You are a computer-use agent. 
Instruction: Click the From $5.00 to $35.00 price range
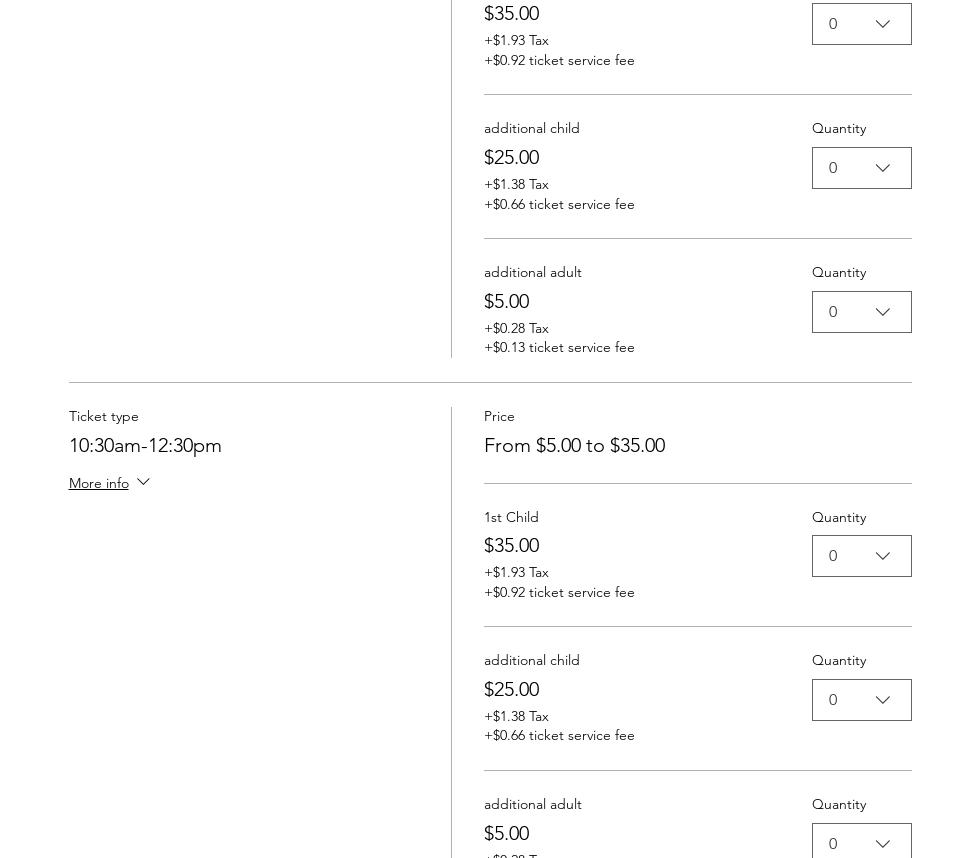(x=574, y=446)
